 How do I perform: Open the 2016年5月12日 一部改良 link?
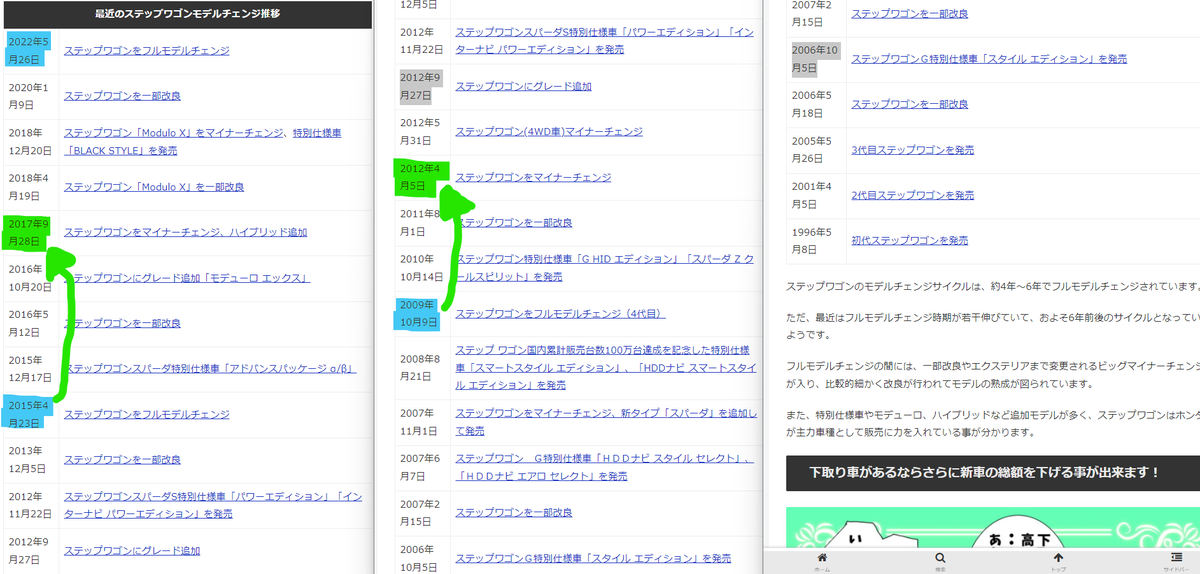tap(122, 323)
